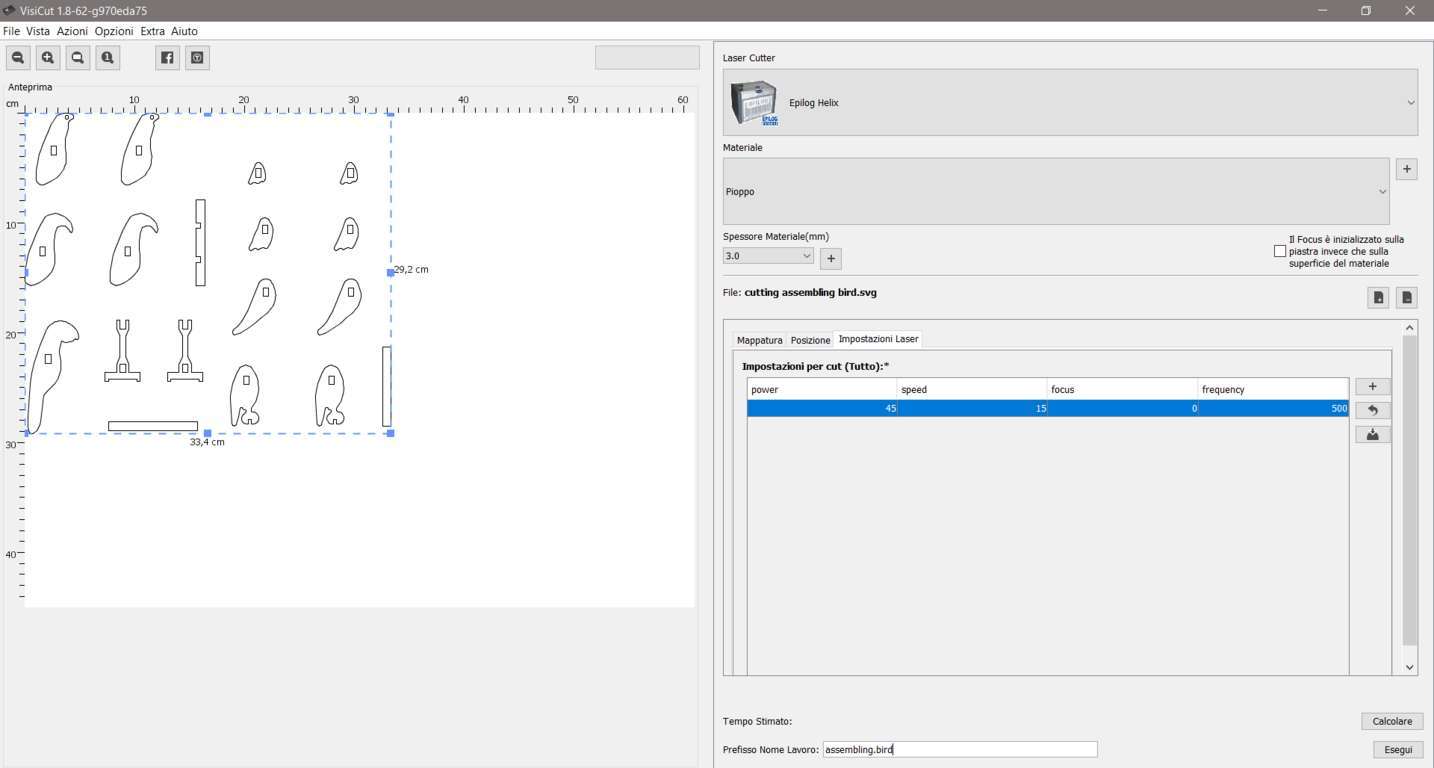Click the remove-file icon beside the file name
Image resolution: width=1434 pixels, height=768 pixels.
pos(1406,297)
